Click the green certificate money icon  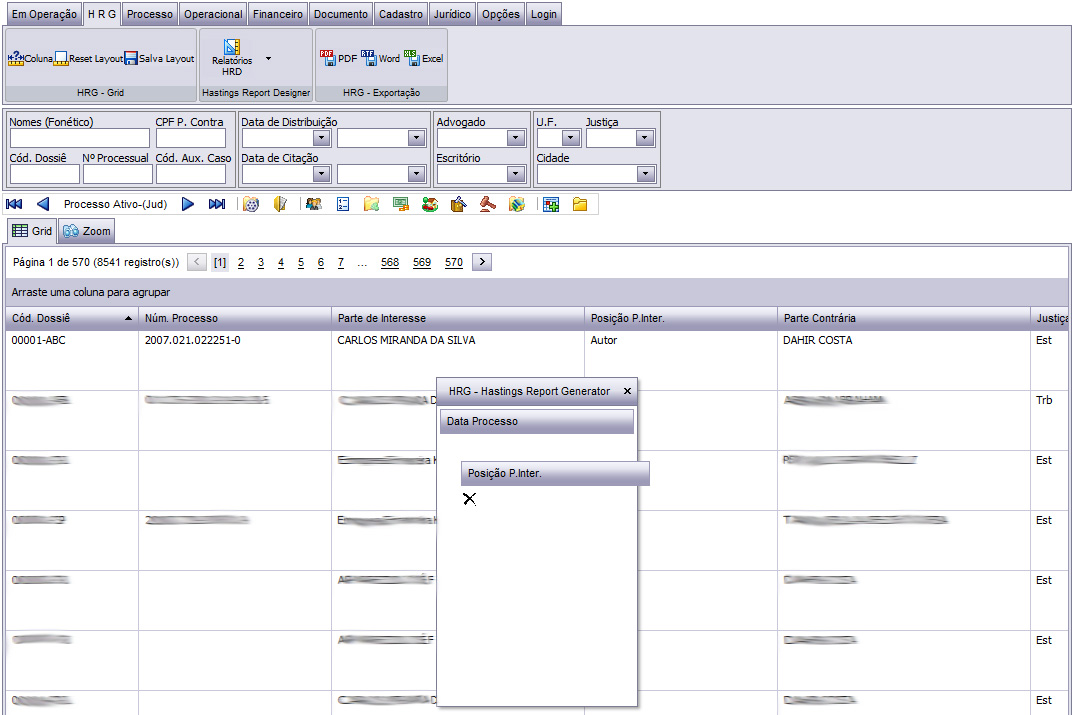pos(401,204)
